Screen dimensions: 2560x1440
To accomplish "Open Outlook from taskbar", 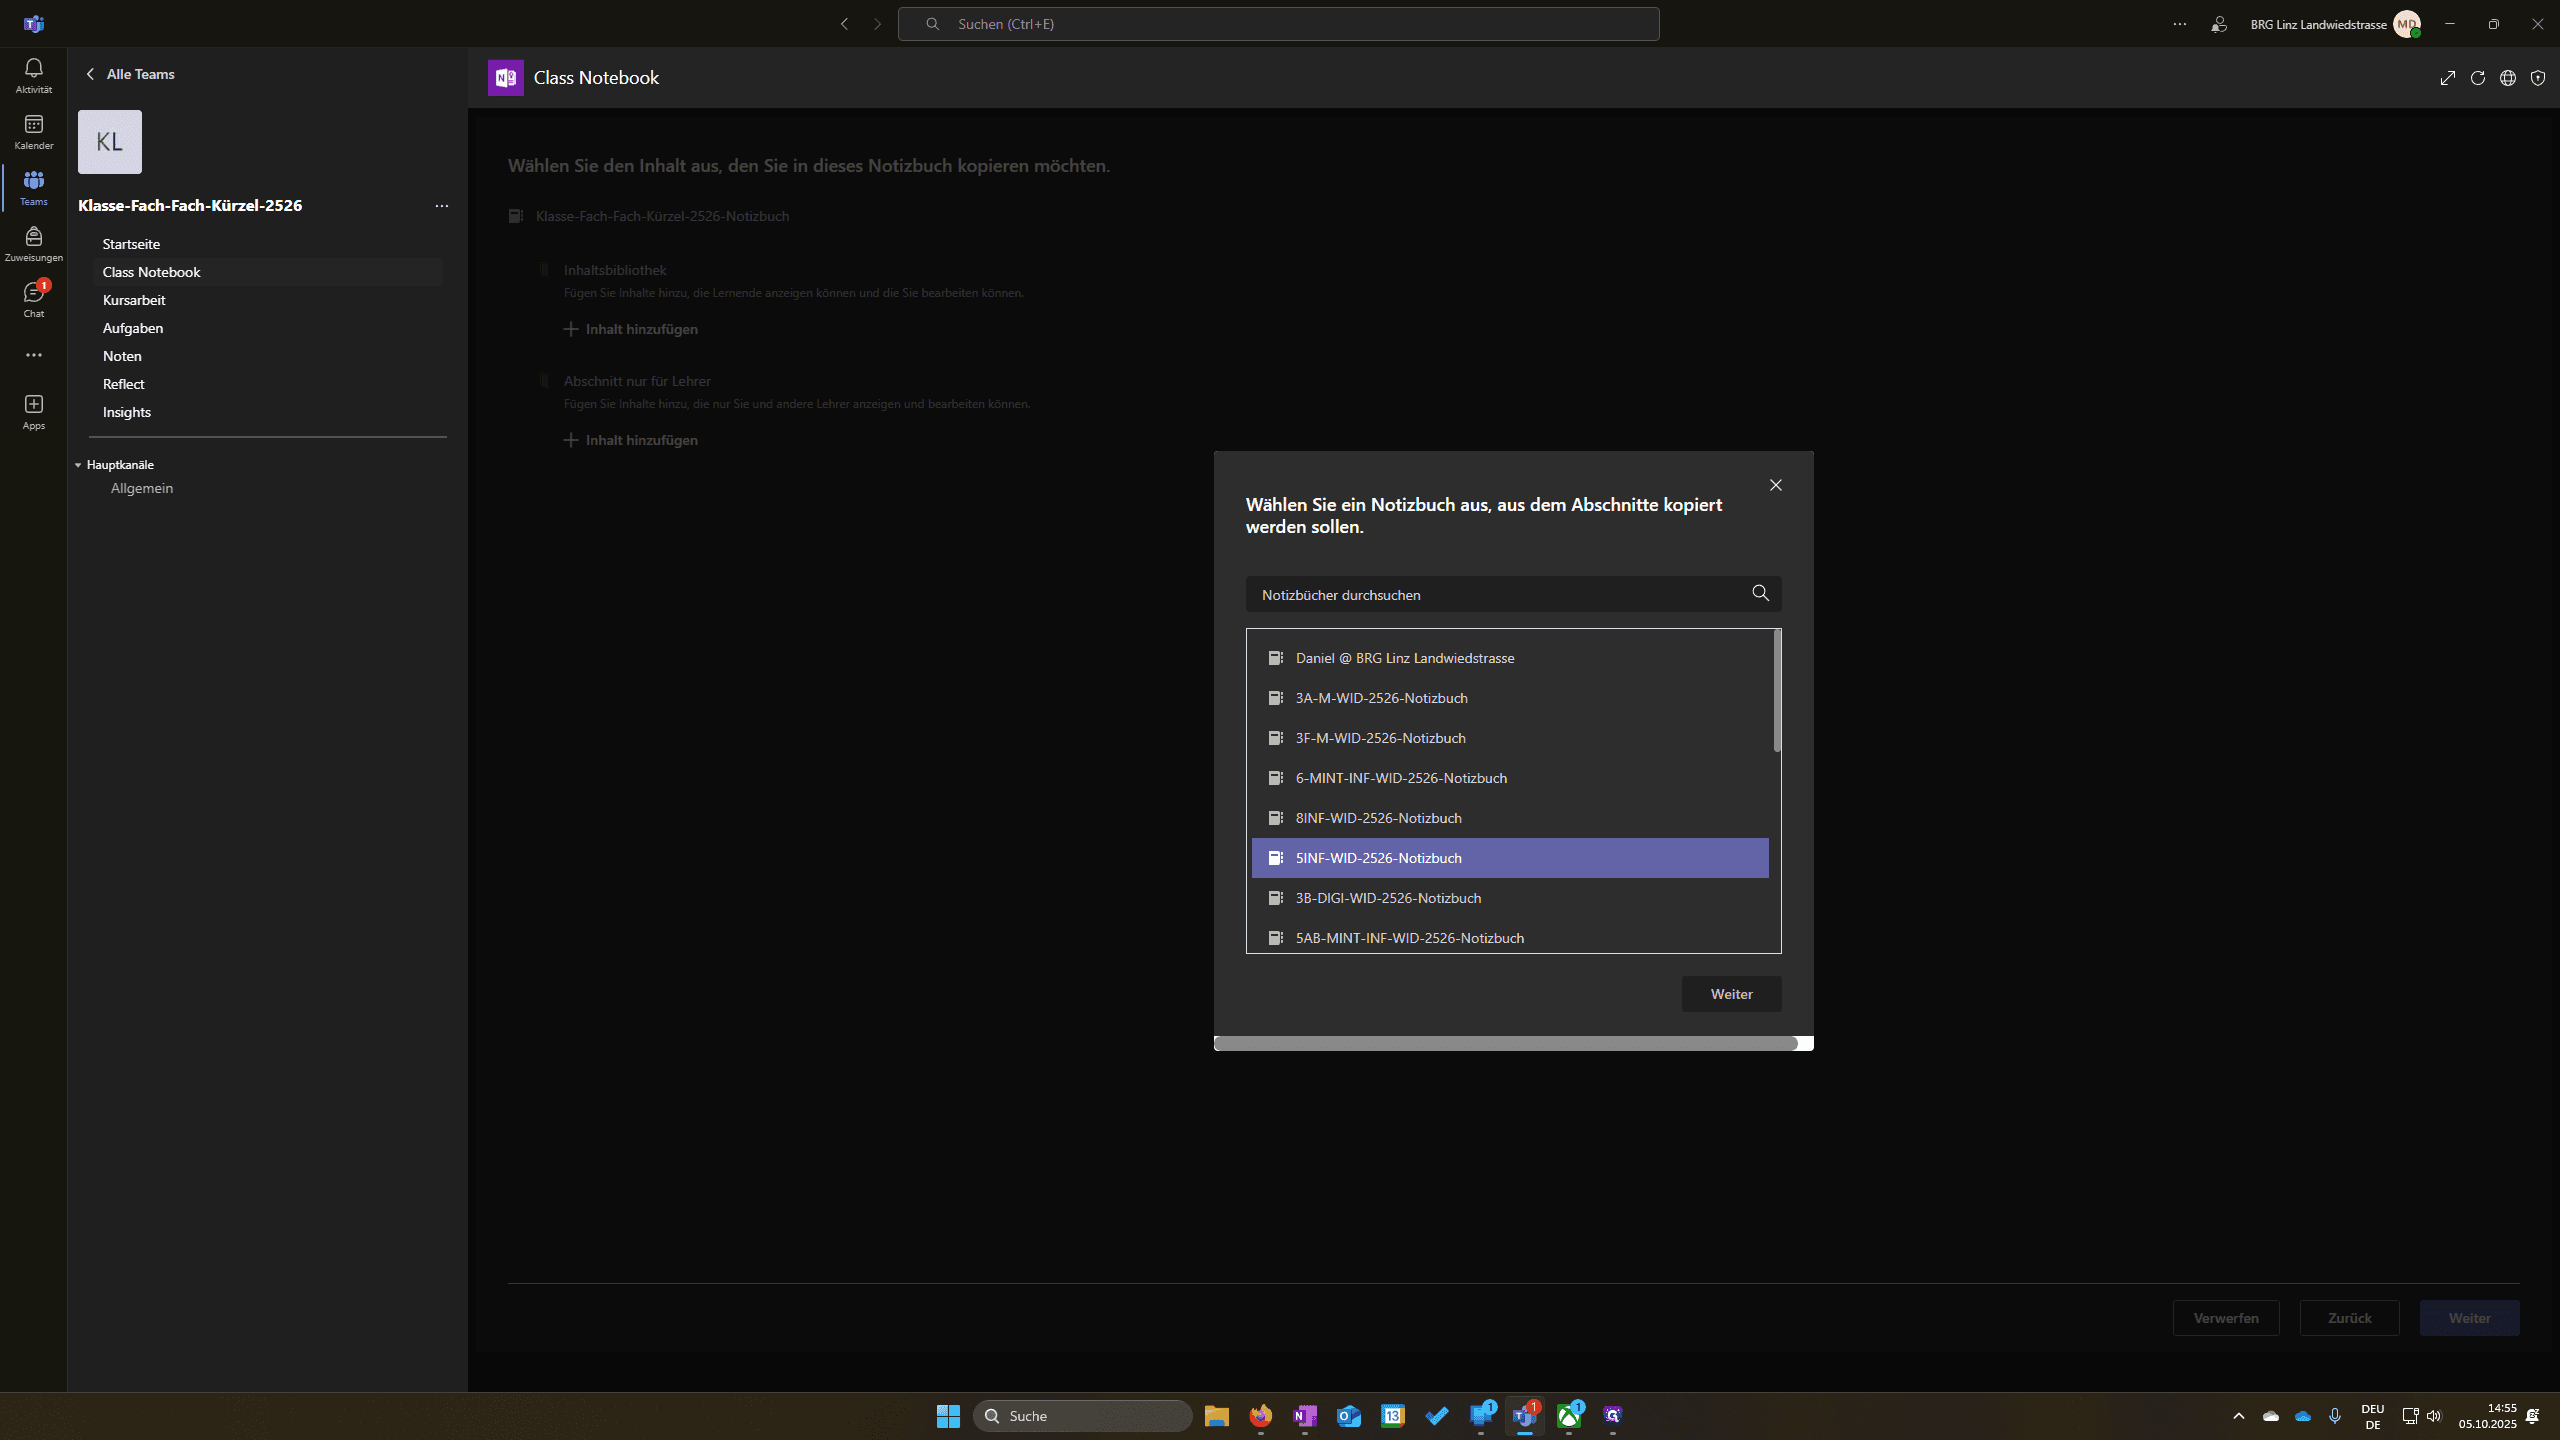I will point(1348,1416).
